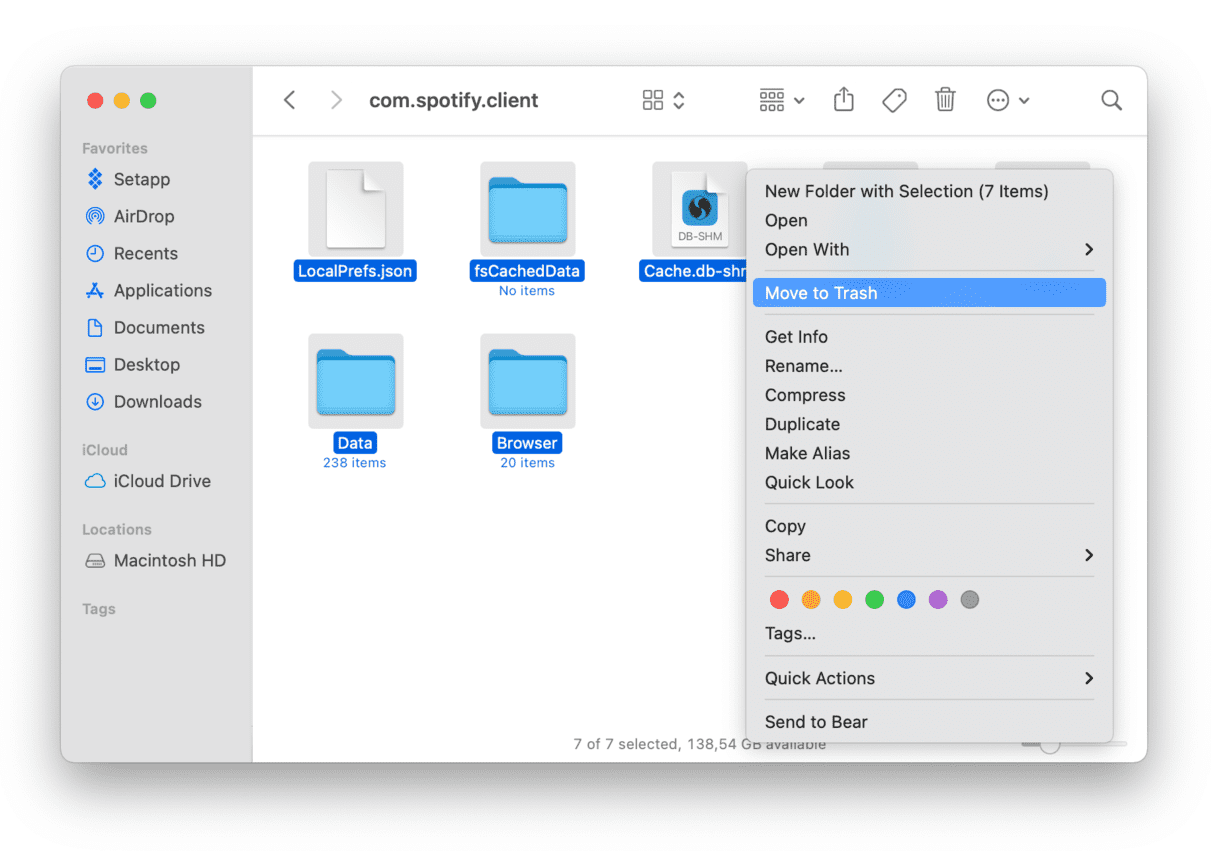Expand the Open With submenu
Screen dimensions: 1216x855
pos(928,250)
